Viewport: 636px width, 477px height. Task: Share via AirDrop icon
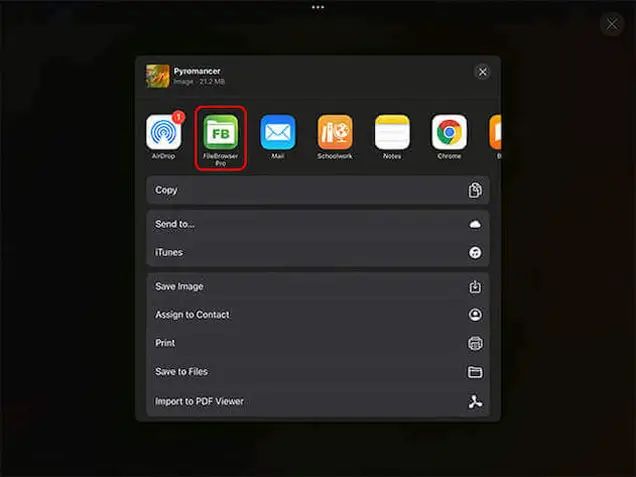point(163,132)
